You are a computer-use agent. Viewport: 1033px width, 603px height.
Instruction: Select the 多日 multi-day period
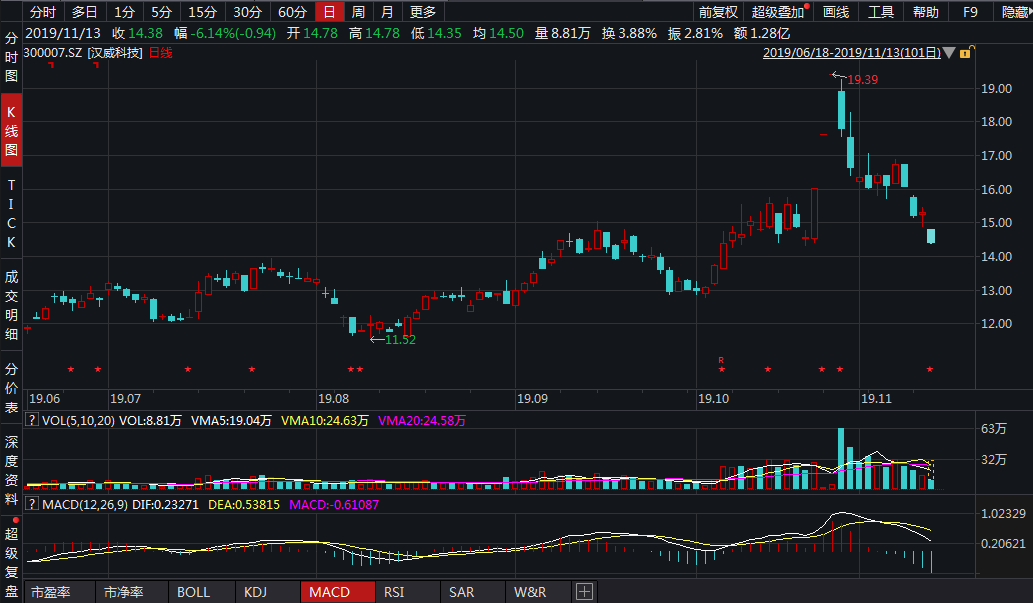point(84,12)
